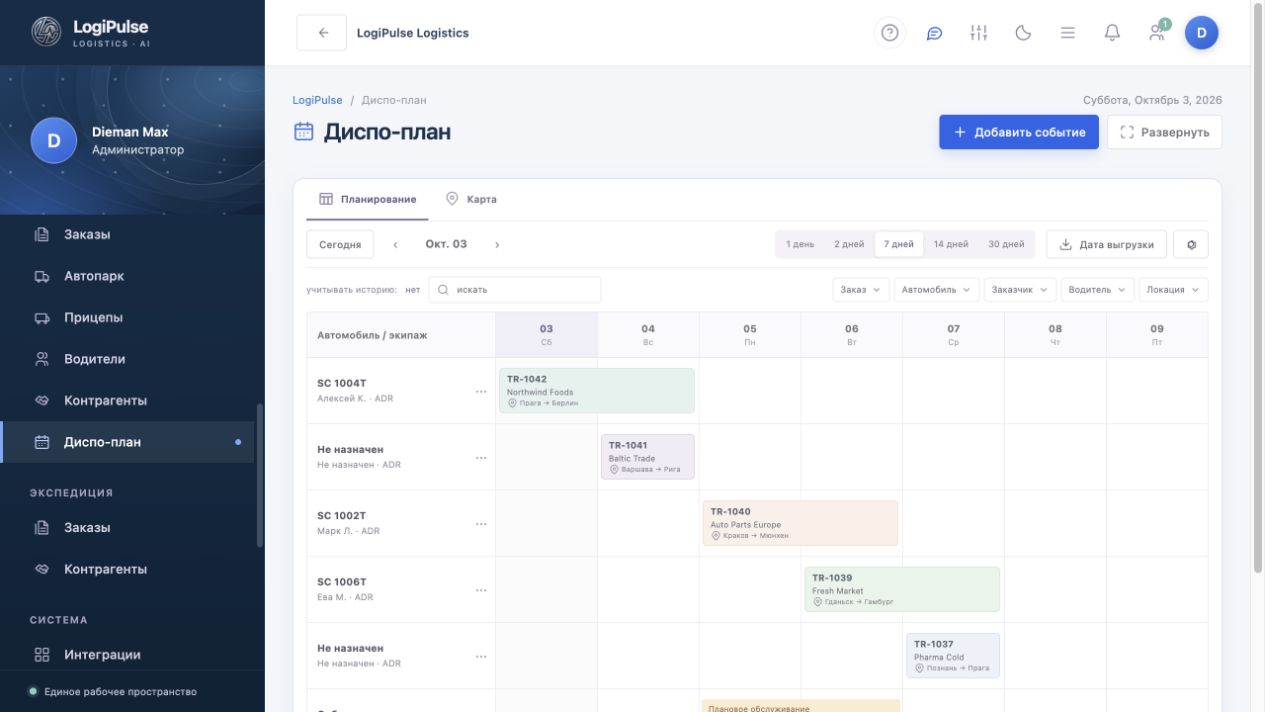Click the LogiPulse logo in sidebar
The height and width of the screenshot is (712, 1265).
point(89,33)
